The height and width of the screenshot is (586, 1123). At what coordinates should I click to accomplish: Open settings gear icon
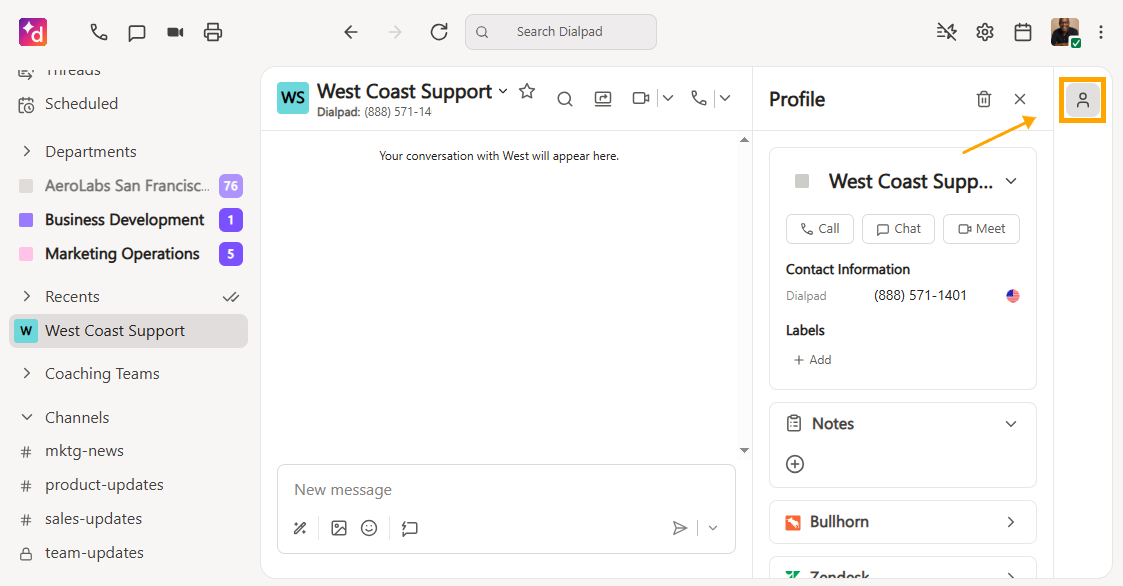pos(985,32)
